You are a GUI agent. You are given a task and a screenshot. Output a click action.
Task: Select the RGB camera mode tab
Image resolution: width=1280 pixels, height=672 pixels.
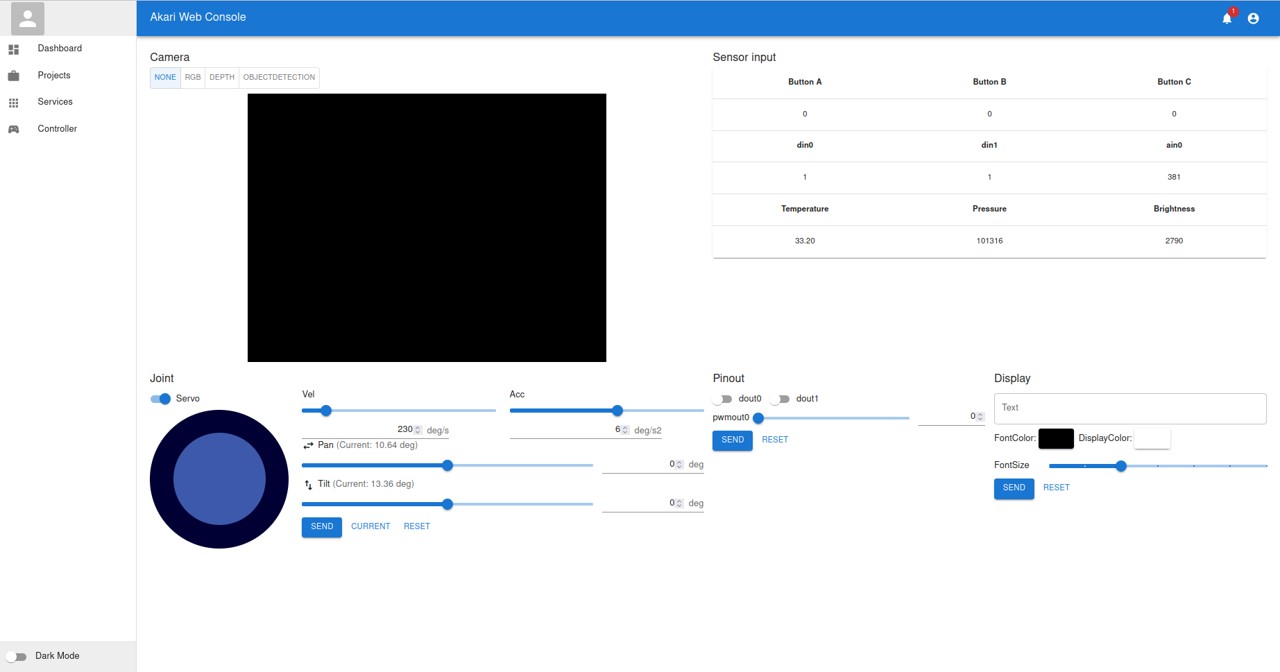(x=193, y=77)
